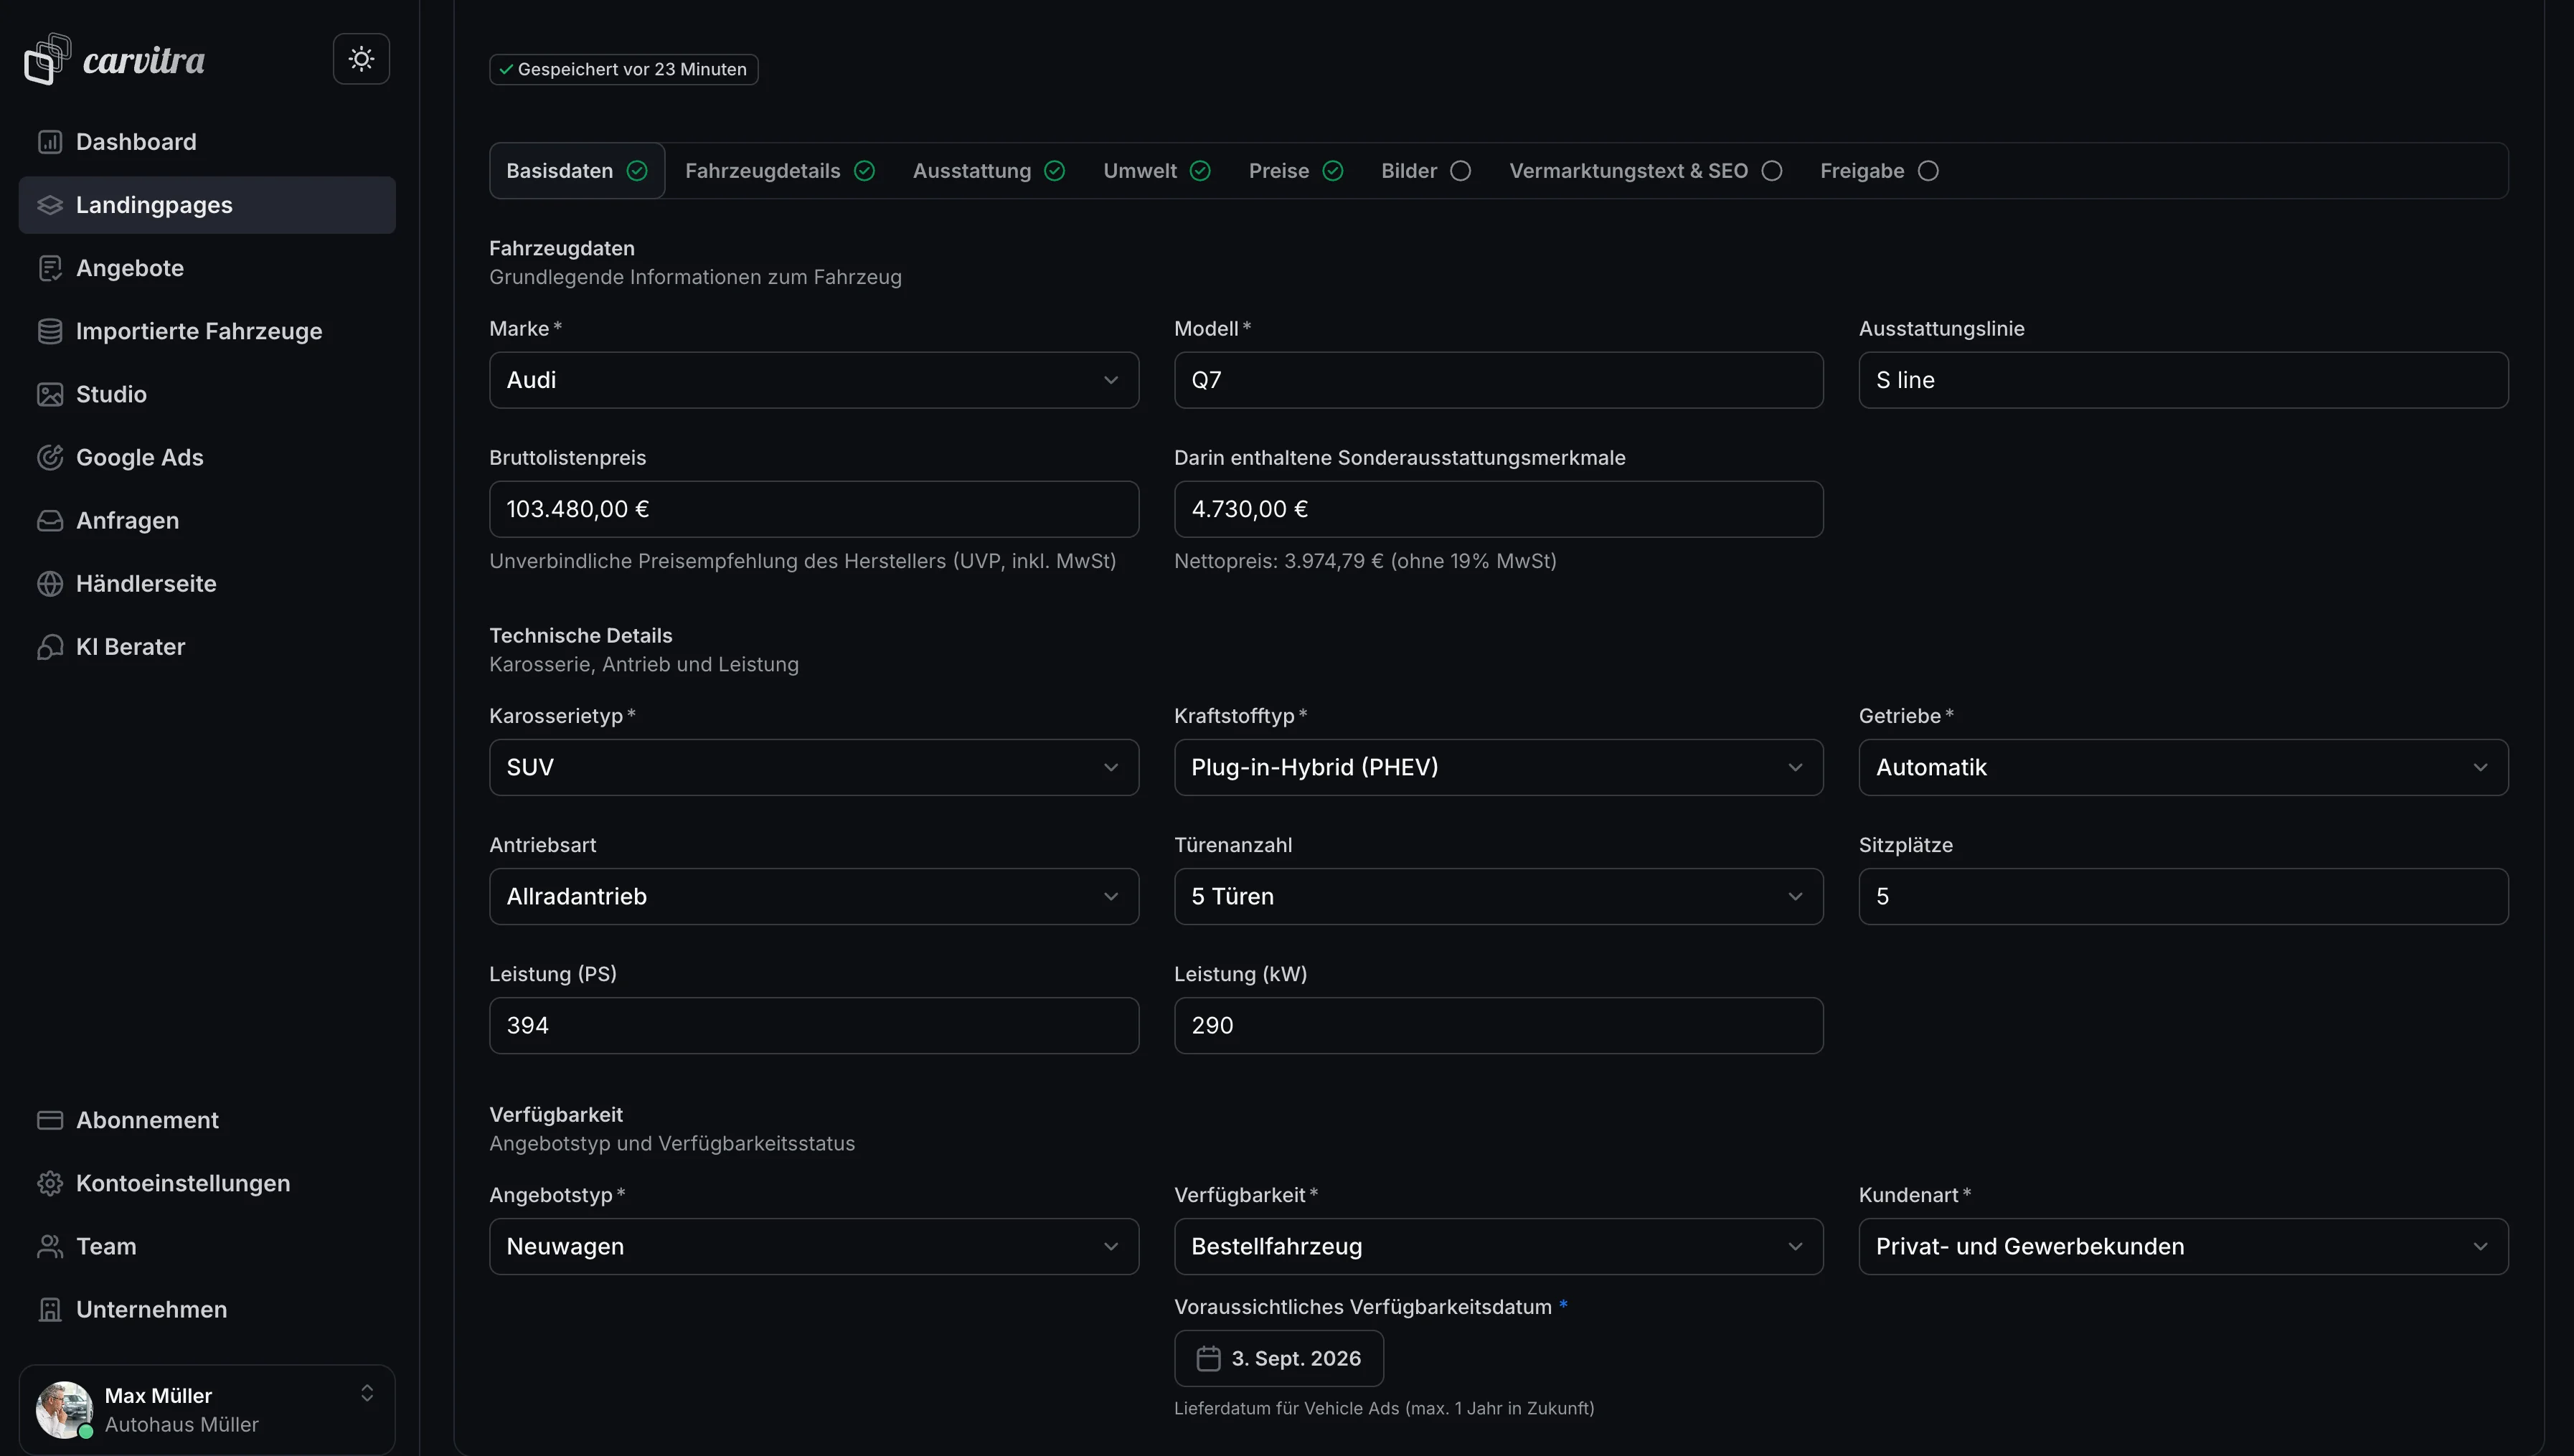Click the Landingpages layers icon
Image resolution: width=2574 pixels, height=1456 pixels.
coord(50,205)
